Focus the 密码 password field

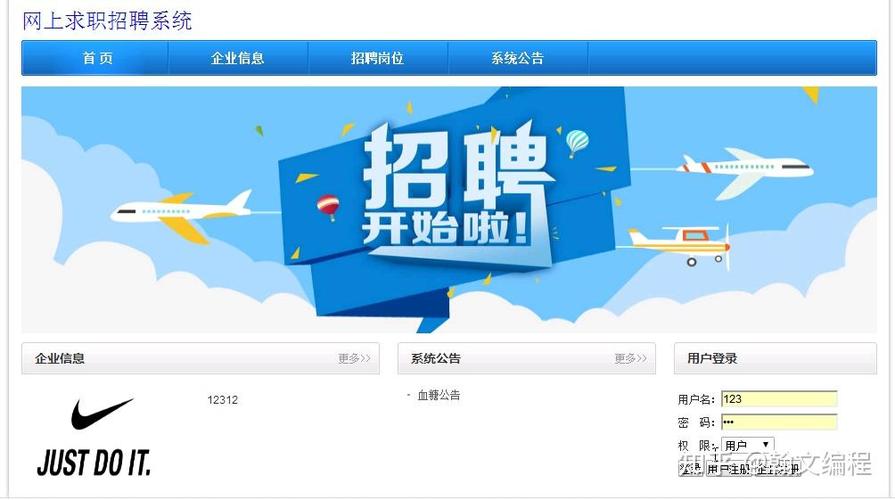tap(779, 422)
